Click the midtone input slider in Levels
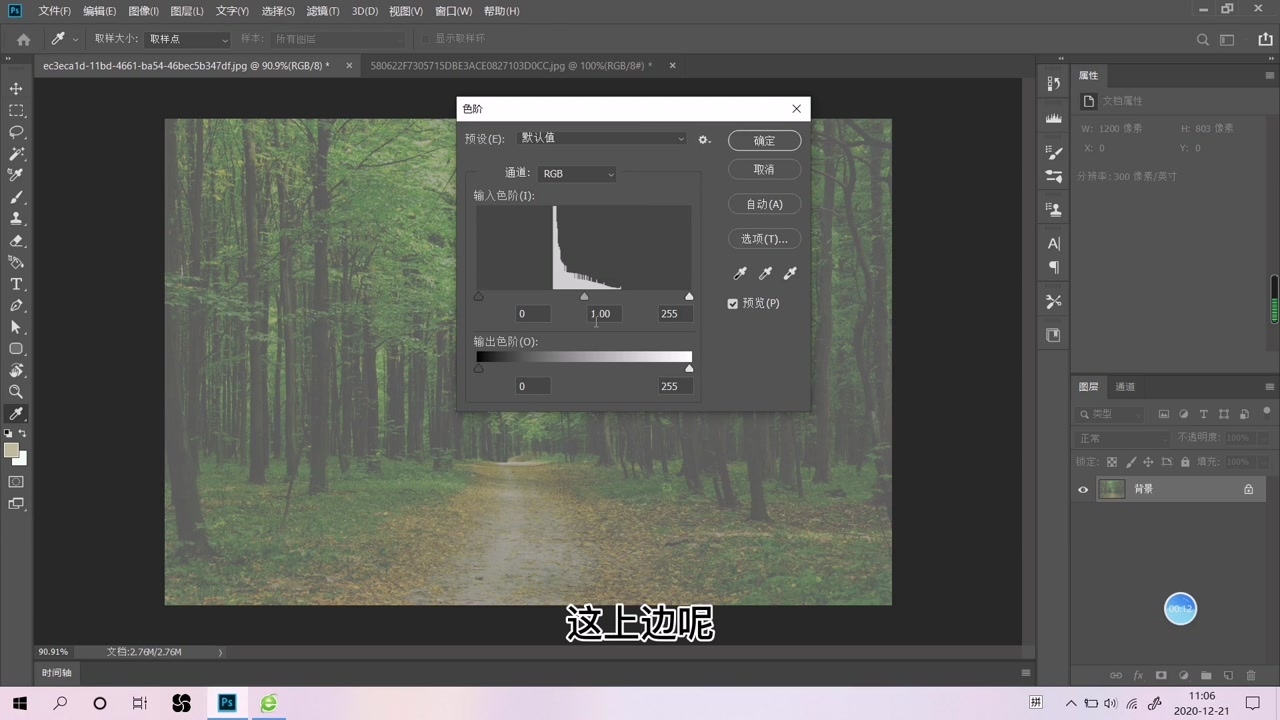 (585, 296)
